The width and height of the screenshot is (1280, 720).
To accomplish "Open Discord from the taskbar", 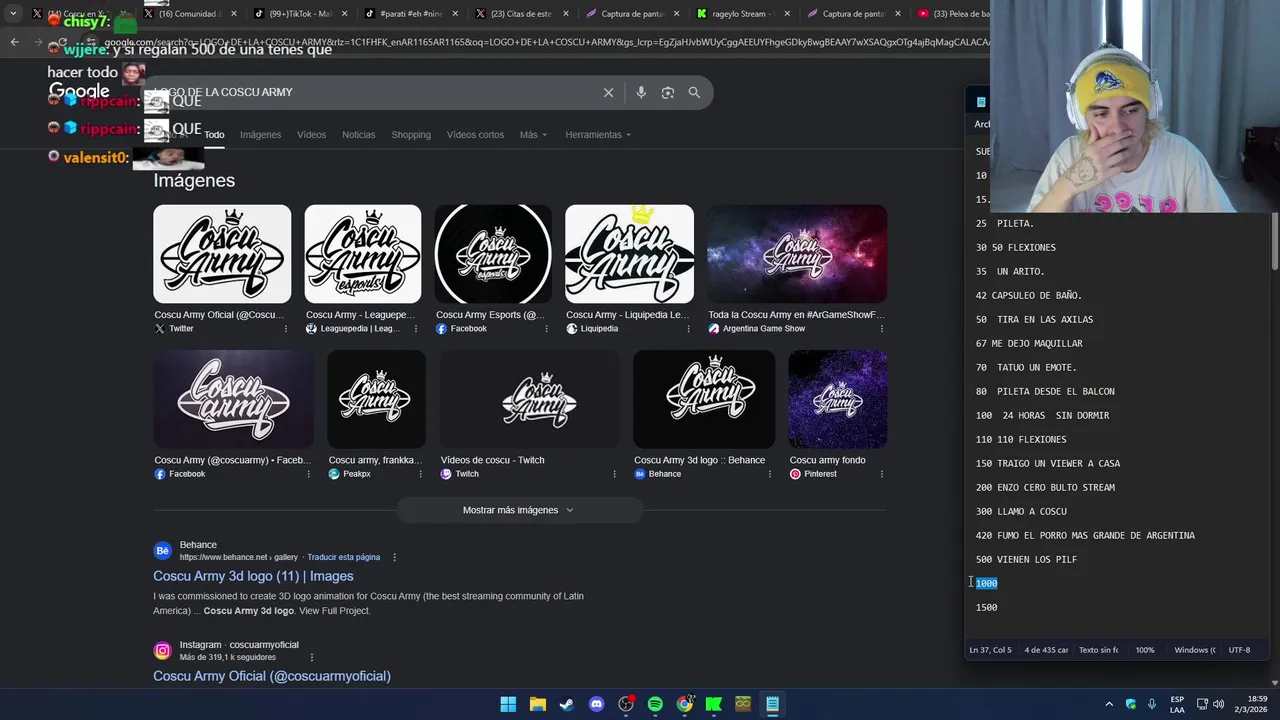I will click(596, 704).
